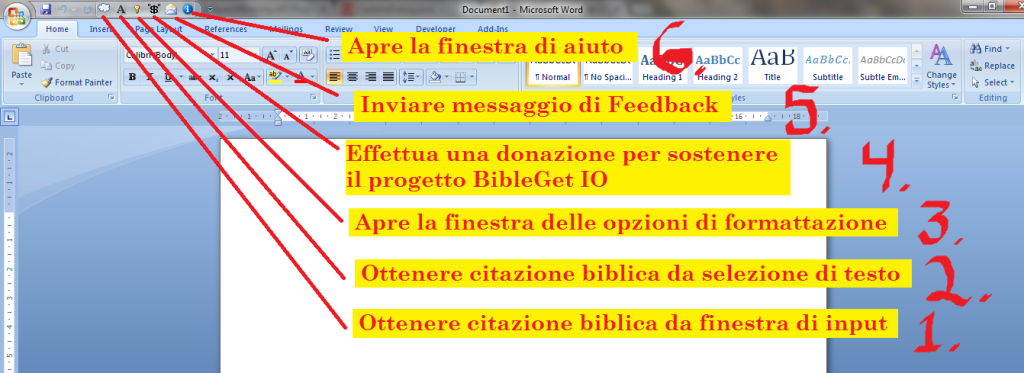Viewport: 1024px width, 373px height.
Task: Click the envelope Feedback icon
Action: point(171,9)
